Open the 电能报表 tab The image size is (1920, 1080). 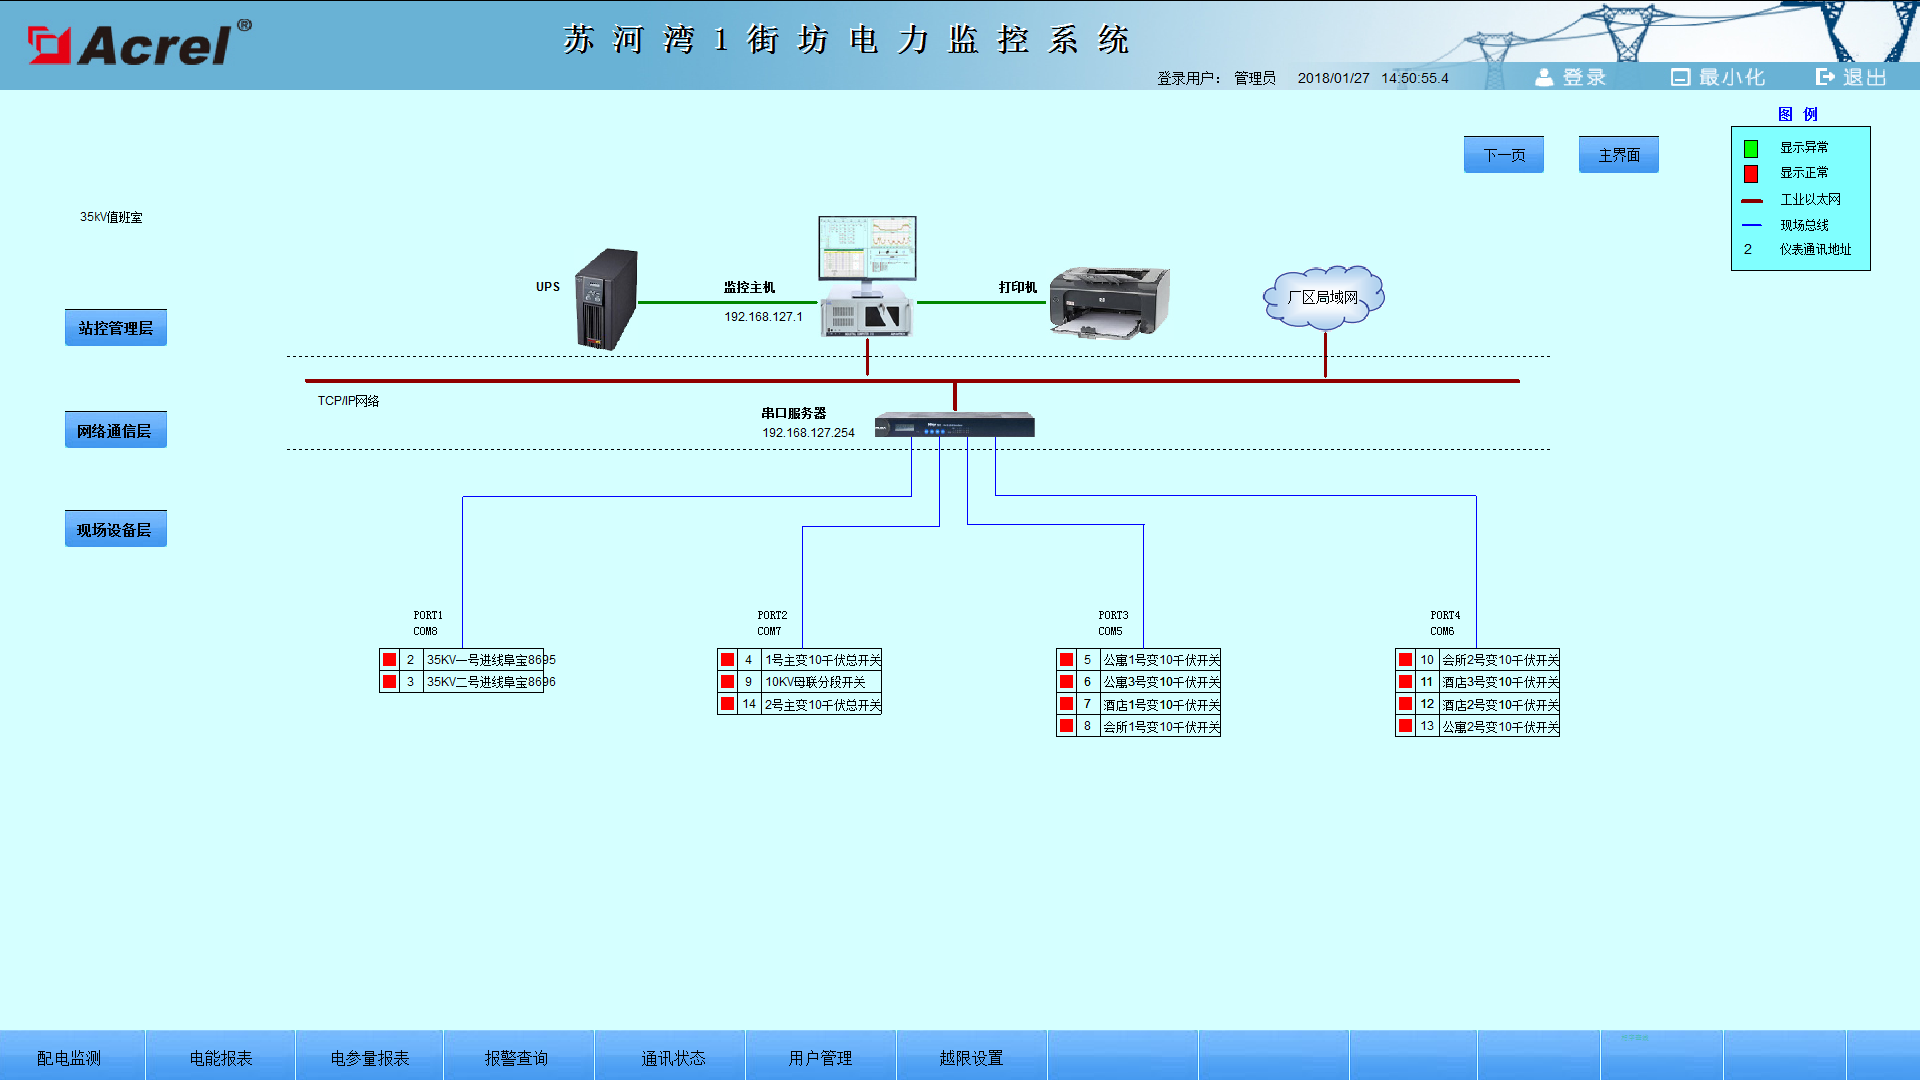(x=221, y=1057)
